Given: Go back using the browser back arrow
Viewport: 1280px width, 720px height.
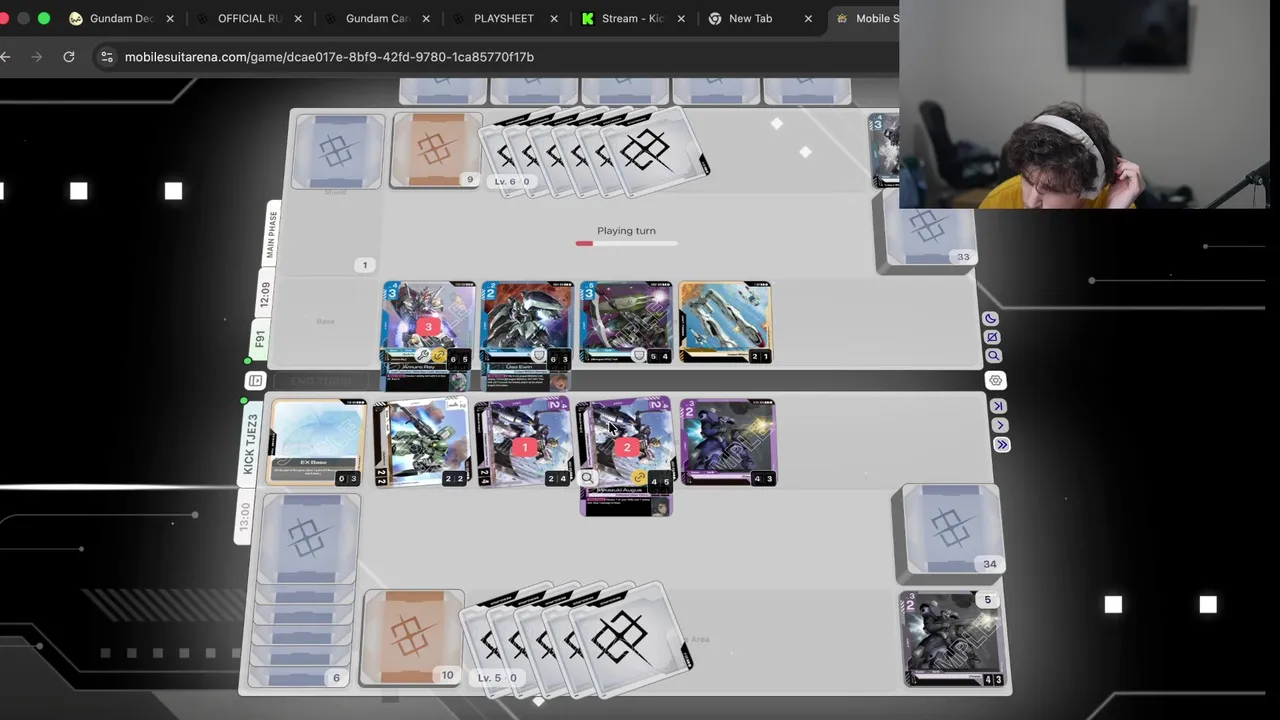Looking at the screenshot, I should pos(5,57).
